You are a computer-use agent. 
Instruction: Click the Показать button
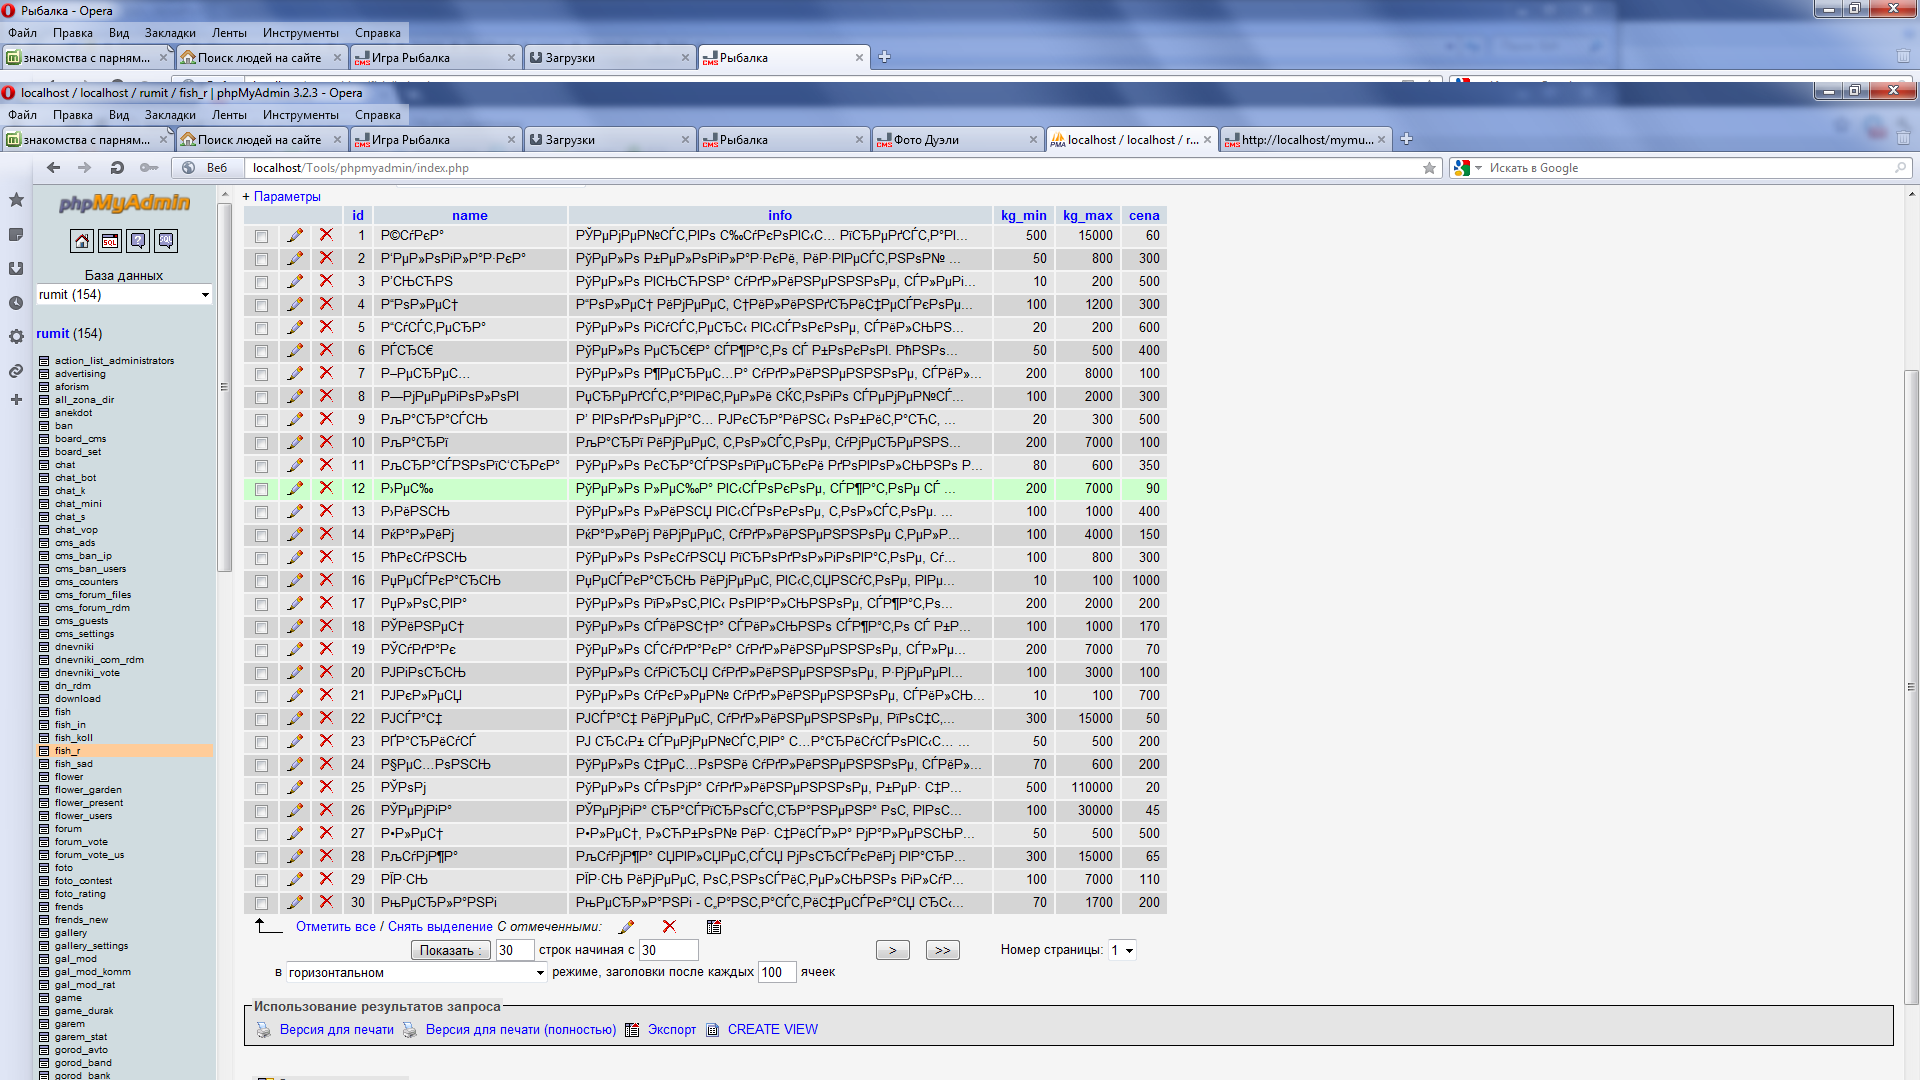450,951
